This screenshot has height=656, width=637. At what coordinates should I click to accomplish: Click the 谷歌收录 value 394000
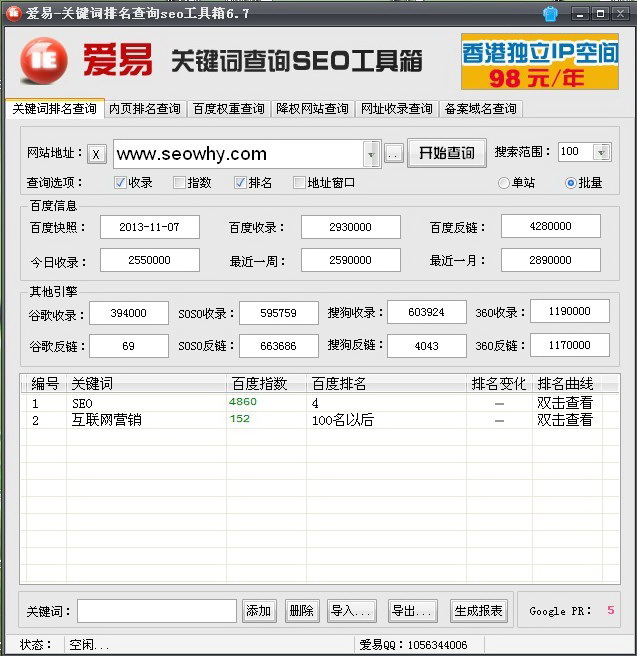tap(129, 313)
